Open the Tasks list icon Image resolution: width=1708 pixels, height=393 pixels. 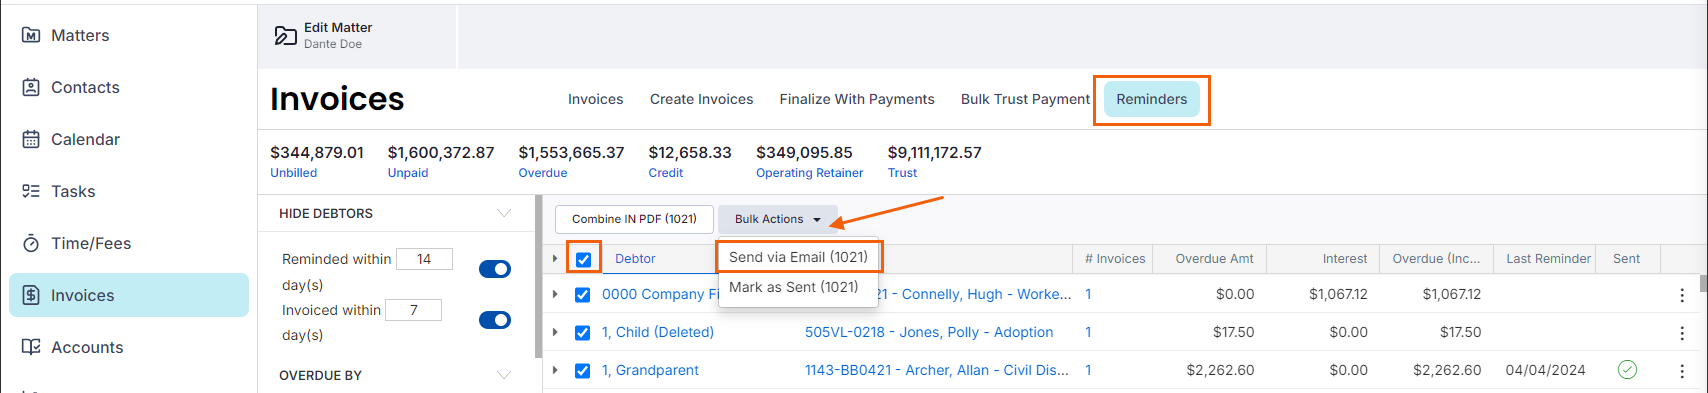coord(31,191)
